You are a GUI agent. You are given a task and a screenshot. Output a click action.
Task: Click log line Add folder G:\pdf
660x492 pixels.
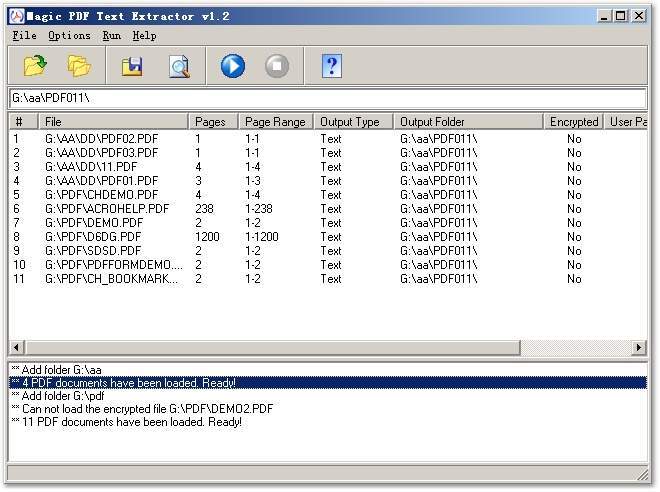click(58, 396)
